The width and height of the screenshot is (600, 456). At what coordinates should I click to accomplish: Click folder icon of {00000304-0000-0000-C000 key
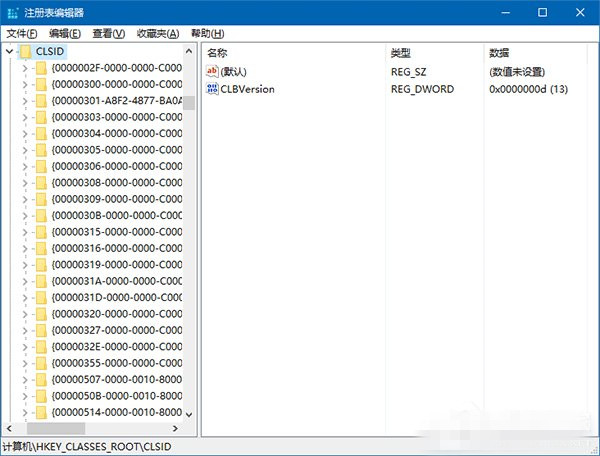41,134
